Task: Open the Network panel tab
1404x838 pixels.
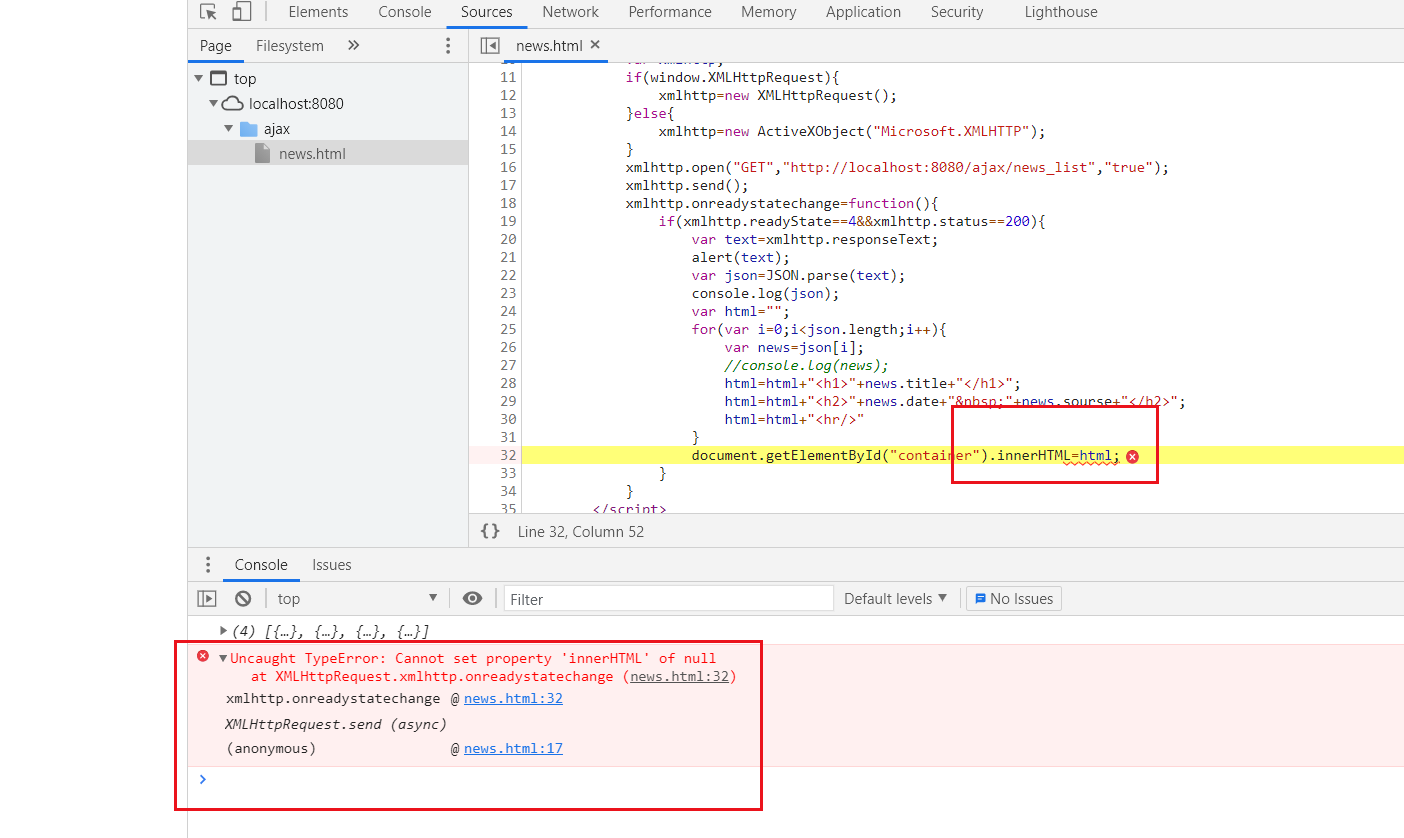Action: (x=571, y=12)
